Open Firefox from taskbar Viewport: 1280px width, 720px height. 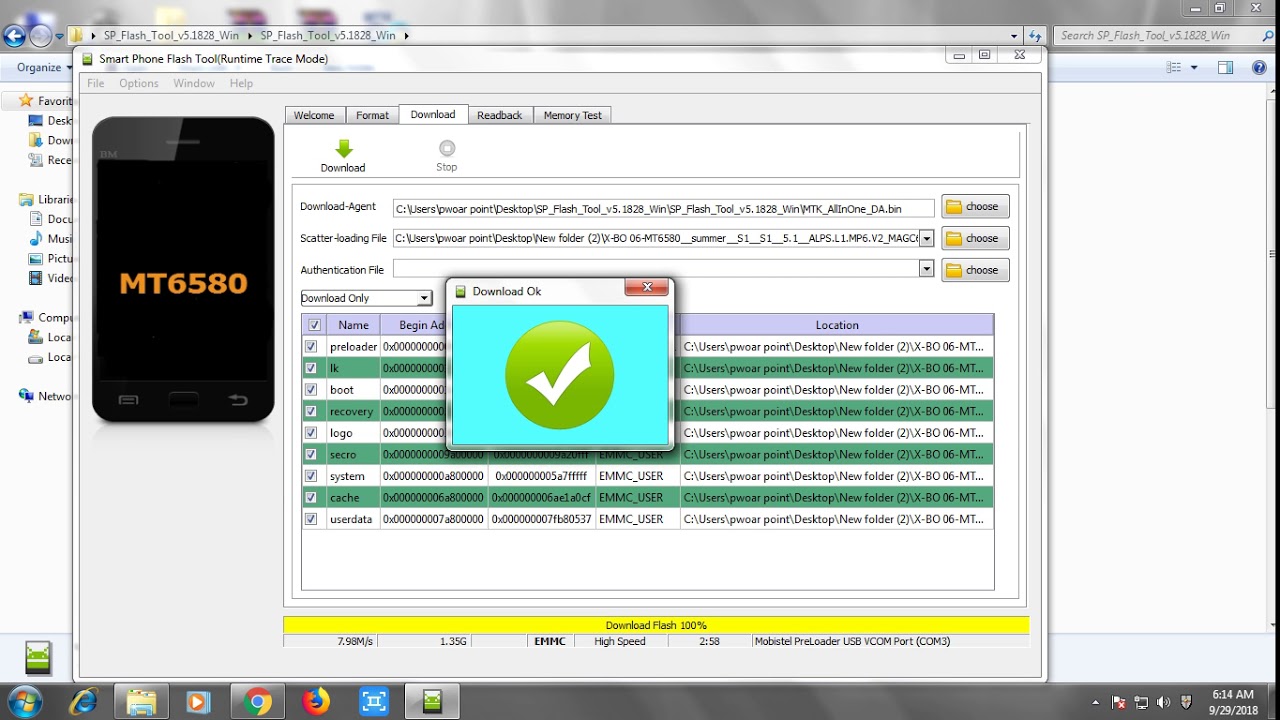pyautogui.click(x=316, y=702)
